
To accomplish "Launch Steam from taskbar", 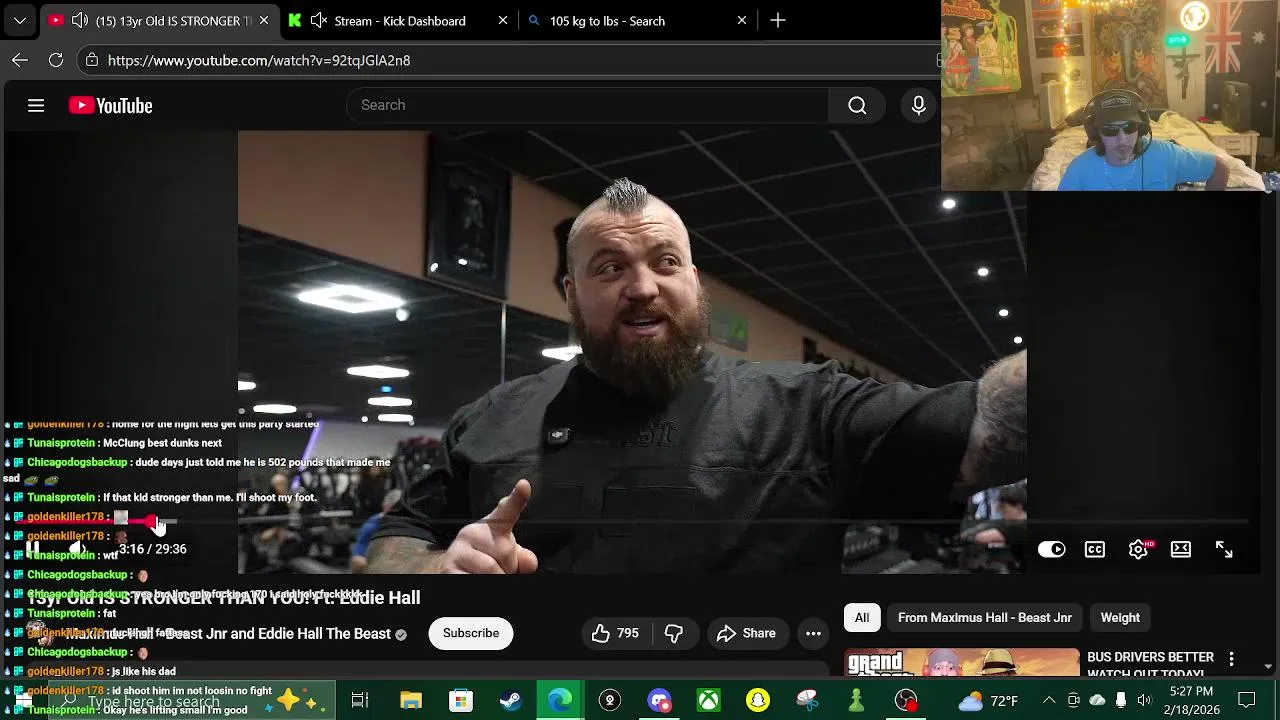I will pyautogui.click(x=510, y=701).
